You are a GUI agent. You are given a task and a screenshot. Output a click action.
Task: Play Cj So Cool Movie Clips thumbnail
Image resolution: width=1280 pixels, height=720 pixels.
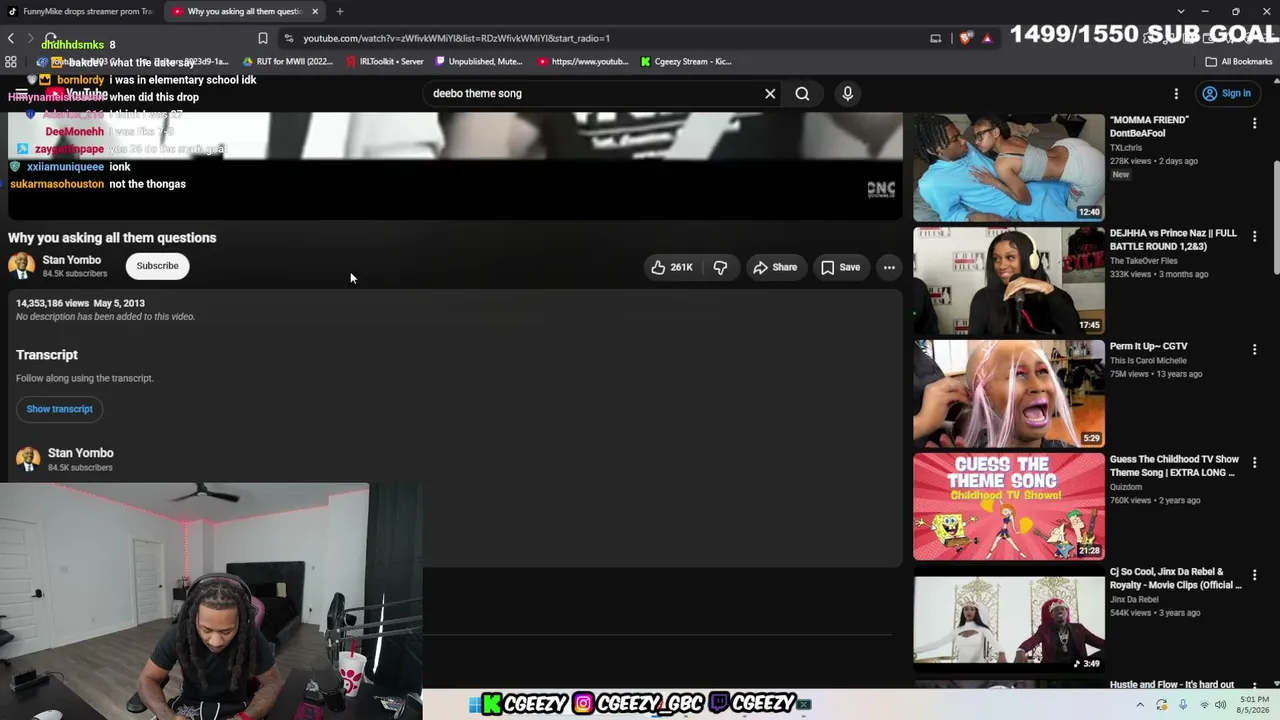[1009, 619]
